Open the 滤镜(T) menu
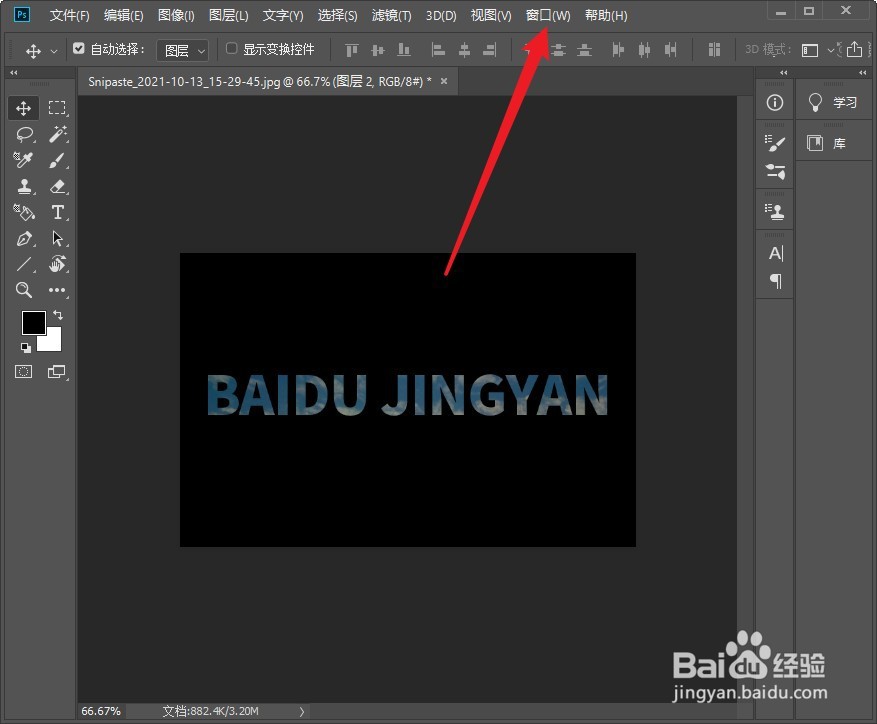The height and width of the screenshot is (724, 877). tap(392, 16)
